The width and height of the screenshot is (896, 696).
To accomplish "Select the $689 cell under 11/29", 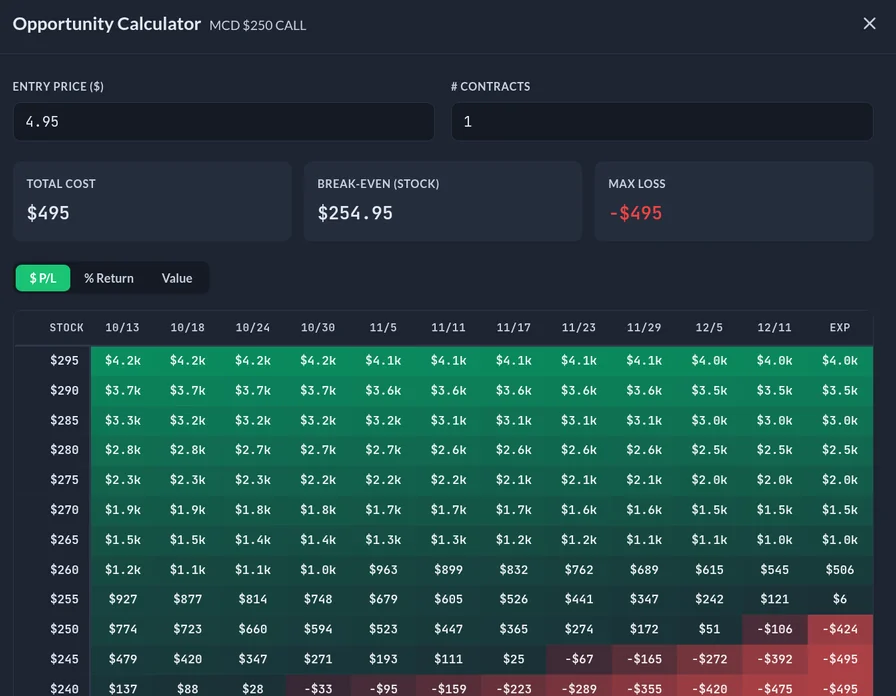I will click(644, 570).
